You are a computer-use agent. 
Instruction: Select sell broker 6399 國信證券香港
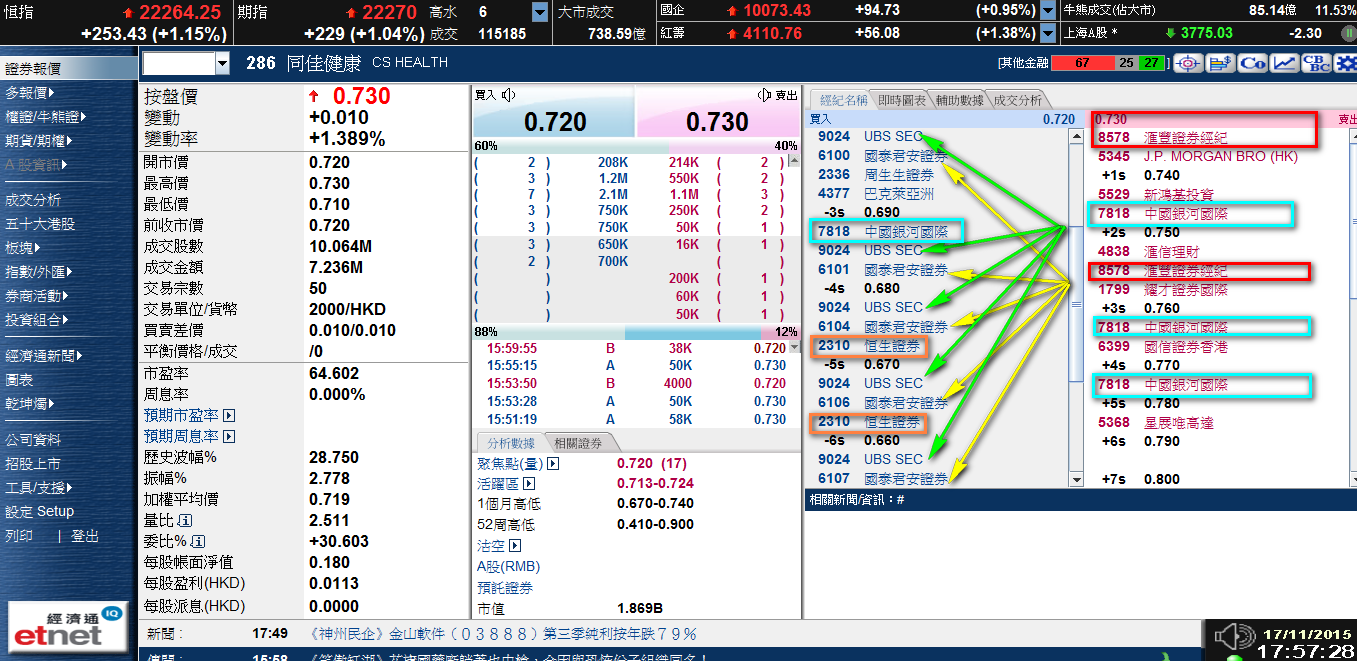[x=1162, y=346]
